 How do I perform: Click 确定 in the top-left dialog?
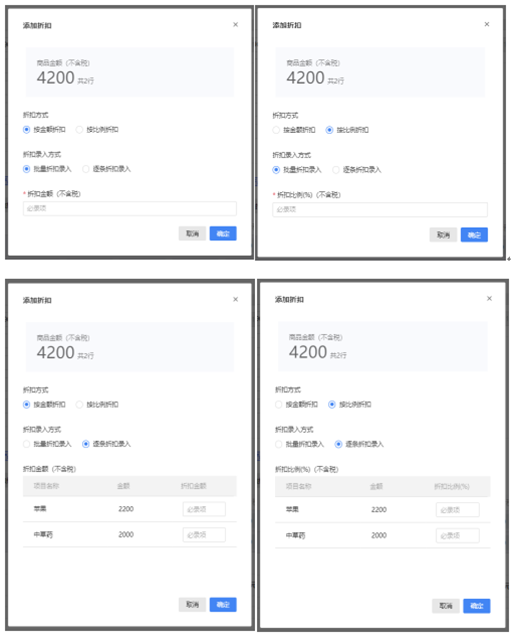click(x=223, y=234)
